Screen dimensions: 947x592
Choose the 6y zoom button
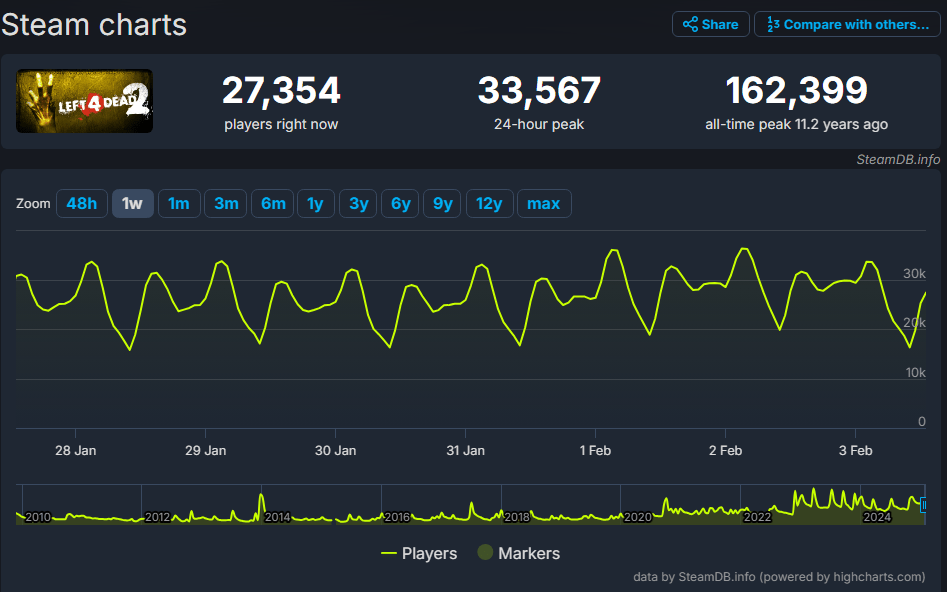point(400,204)
